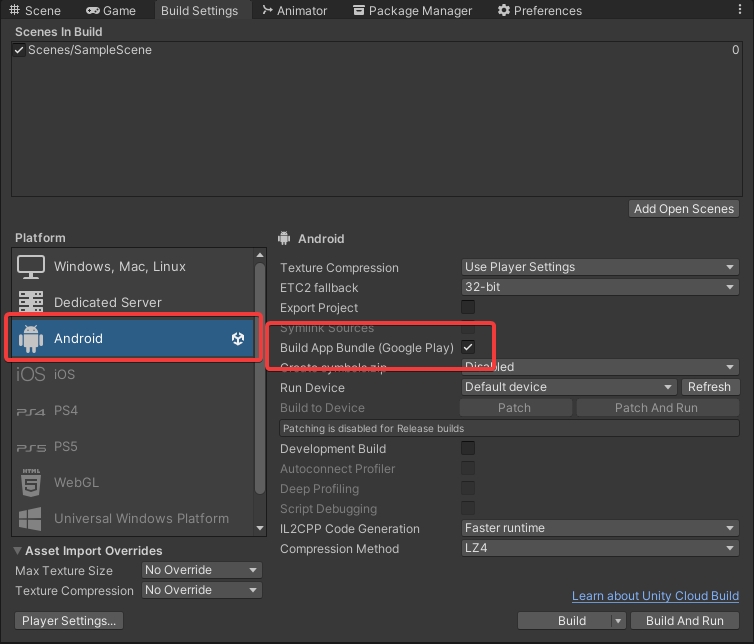The image size is (754, 644).
Task: Choose the PS4 platform icon
Action: 31,411
